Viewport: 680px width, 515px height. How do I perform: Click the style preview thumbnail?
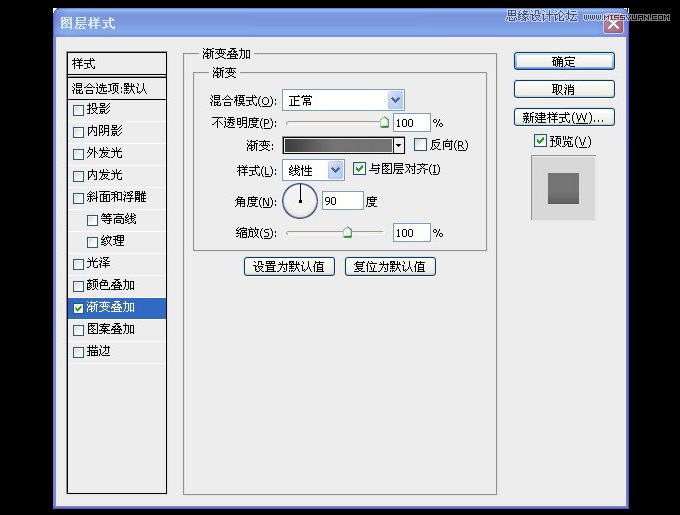(x=563, y=188)
